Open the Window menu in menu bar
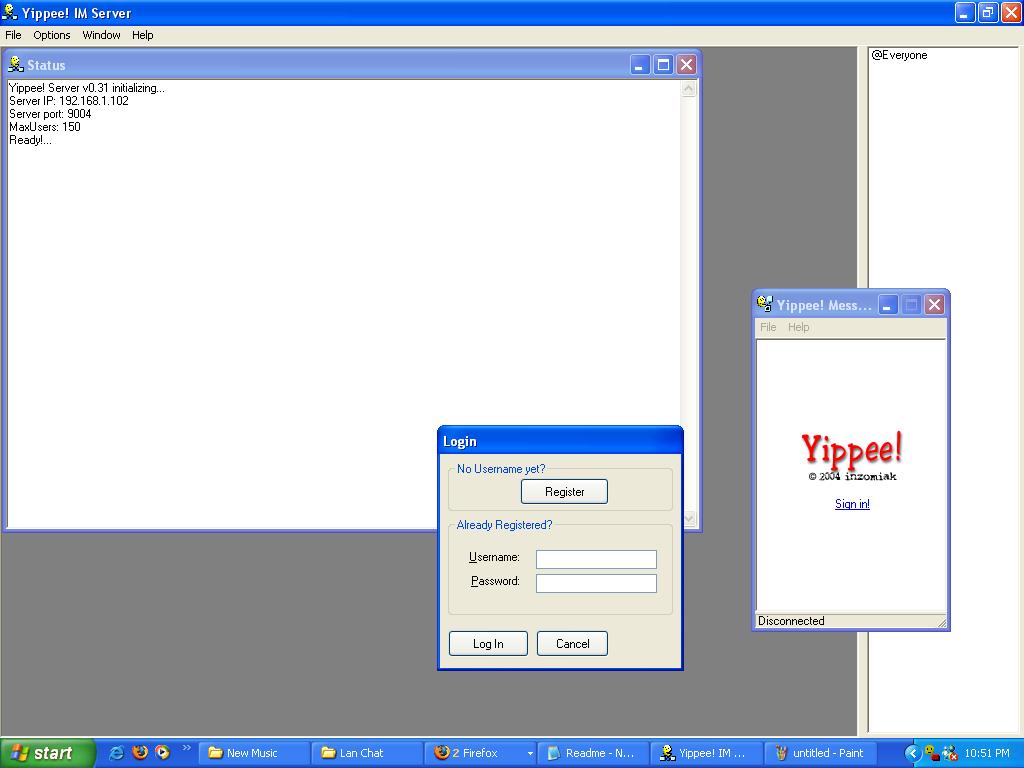1024x768 pixels. tap(101, 35)
